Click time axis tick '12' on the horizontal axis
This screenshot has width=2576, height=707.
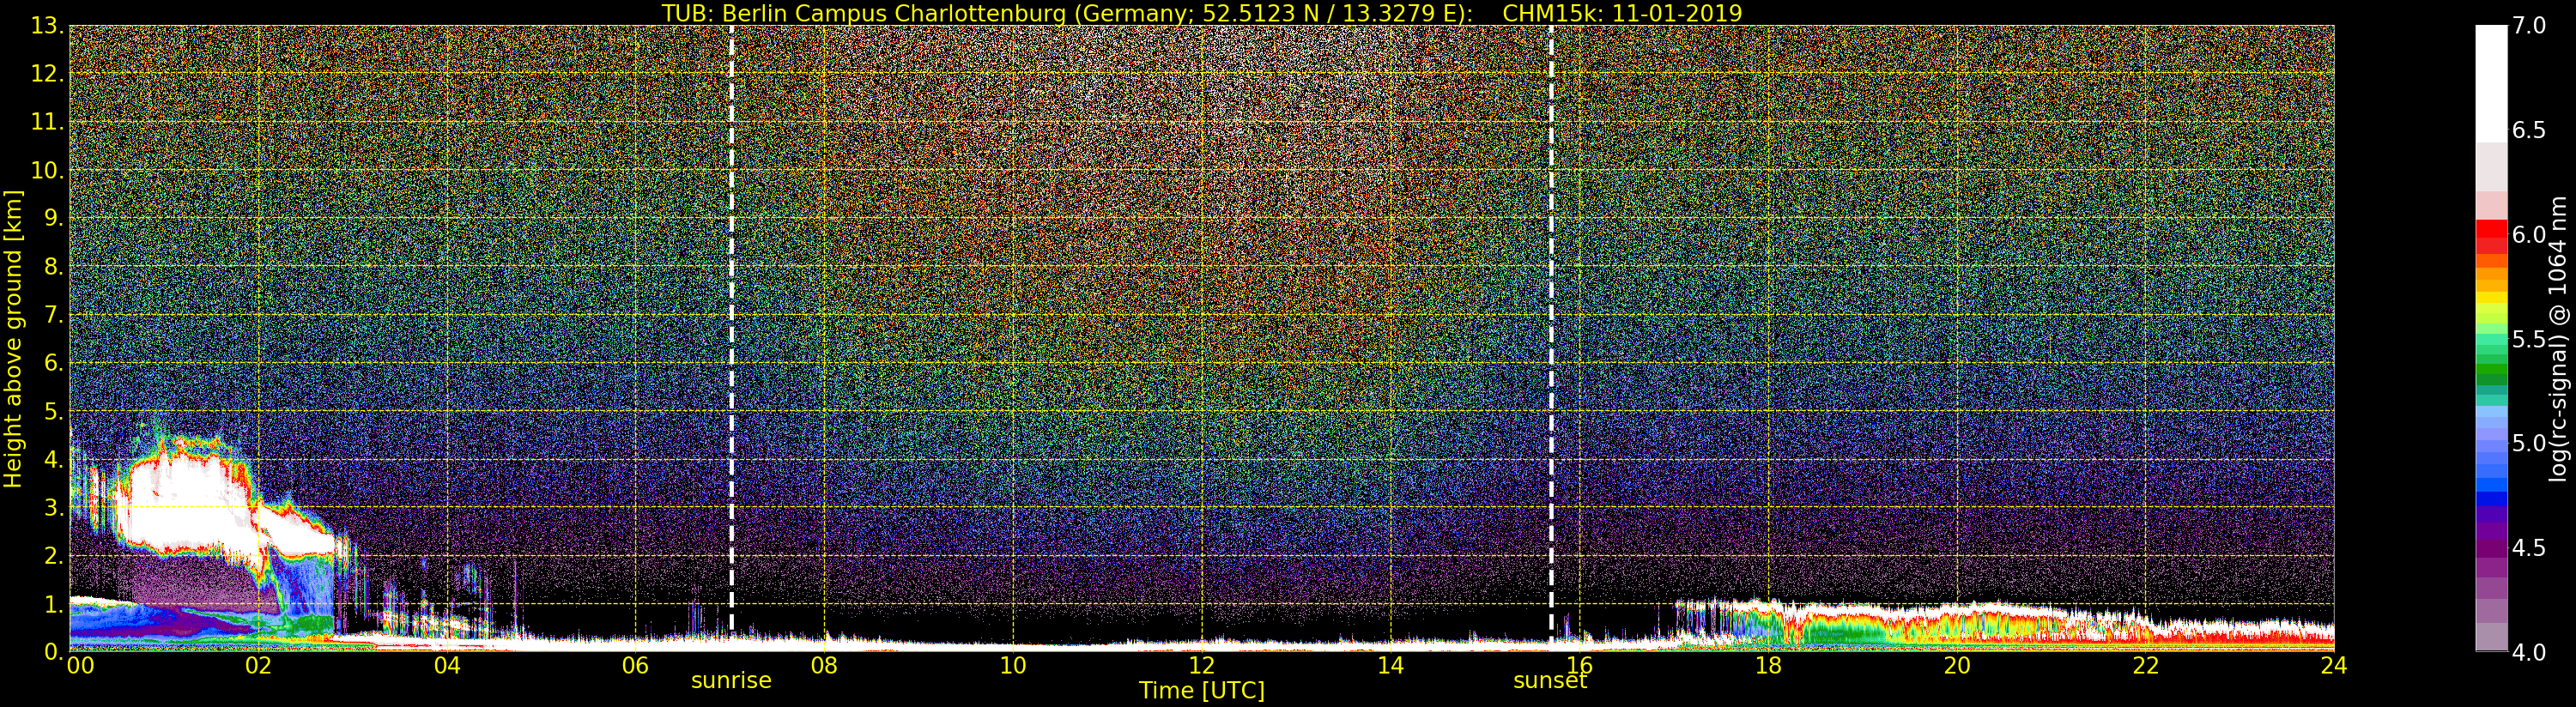(1201, 665)
